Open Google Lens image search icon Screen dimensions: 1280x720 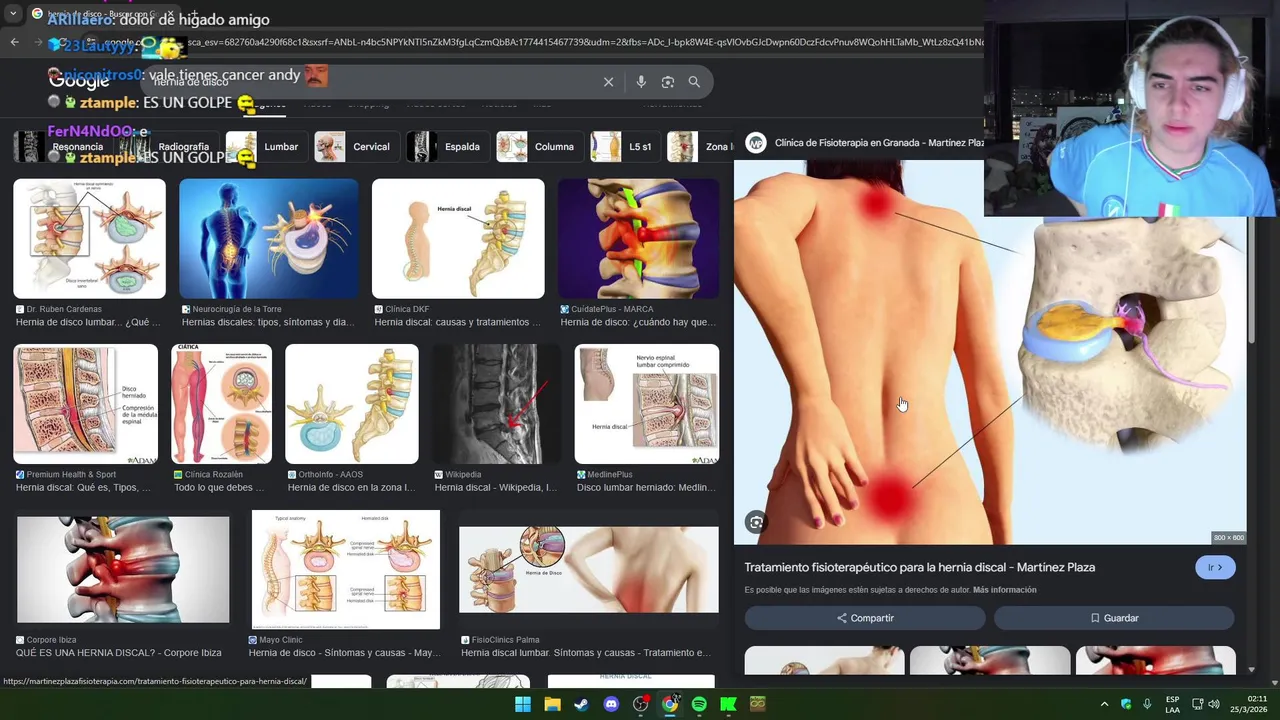tap(668, 82)
